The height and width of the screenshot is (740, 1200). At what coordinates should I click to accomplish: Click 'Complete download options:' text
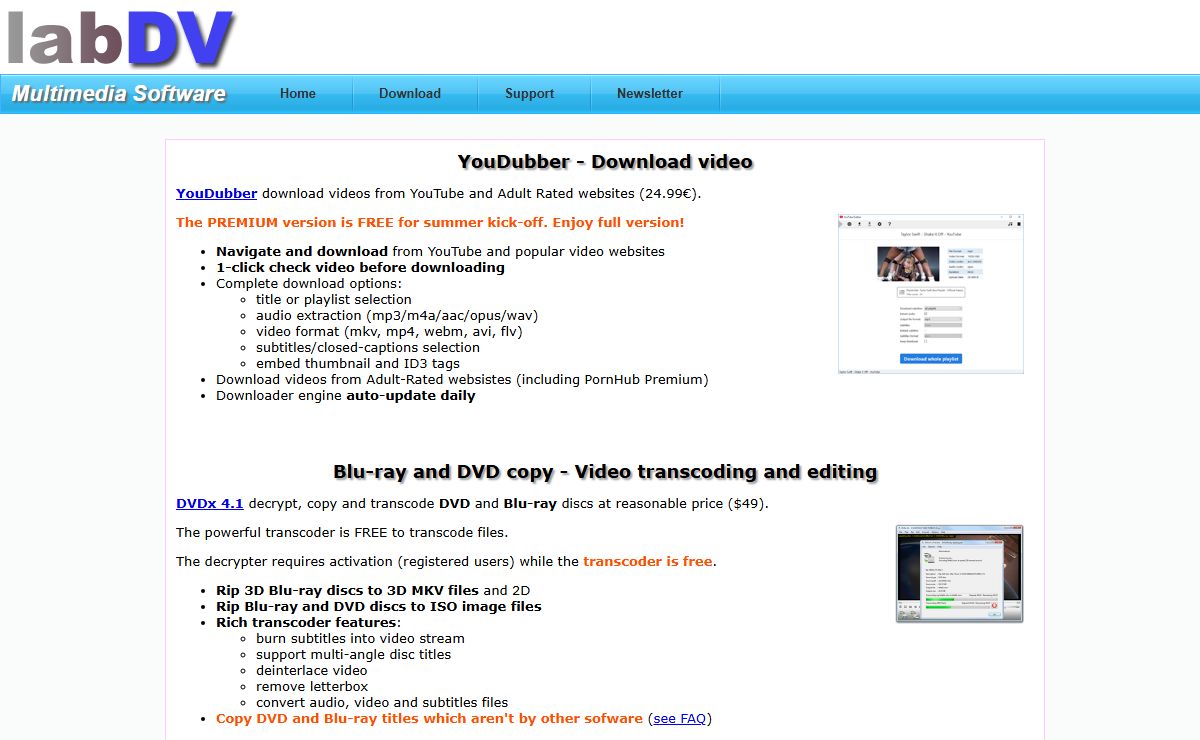click(309, 283)
